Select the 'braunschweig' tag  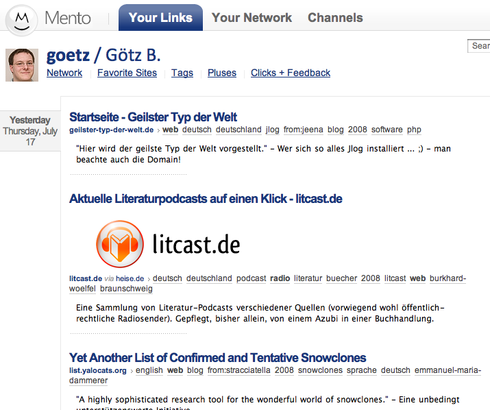pos(126,288)
